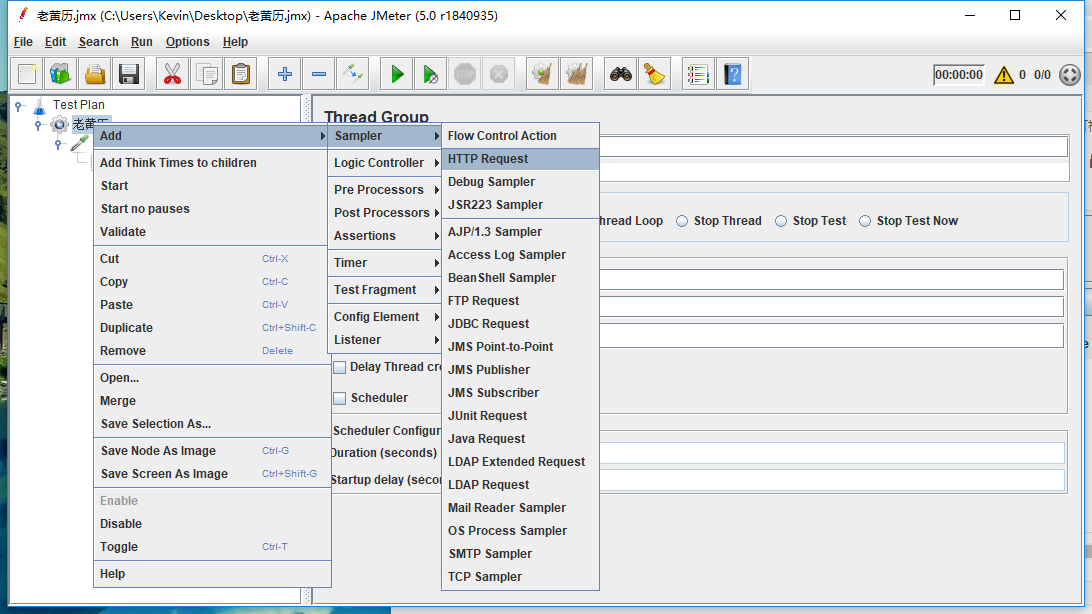Start the test with green play icon
Screen dimensions: 1092x614
tap(397, 74)
